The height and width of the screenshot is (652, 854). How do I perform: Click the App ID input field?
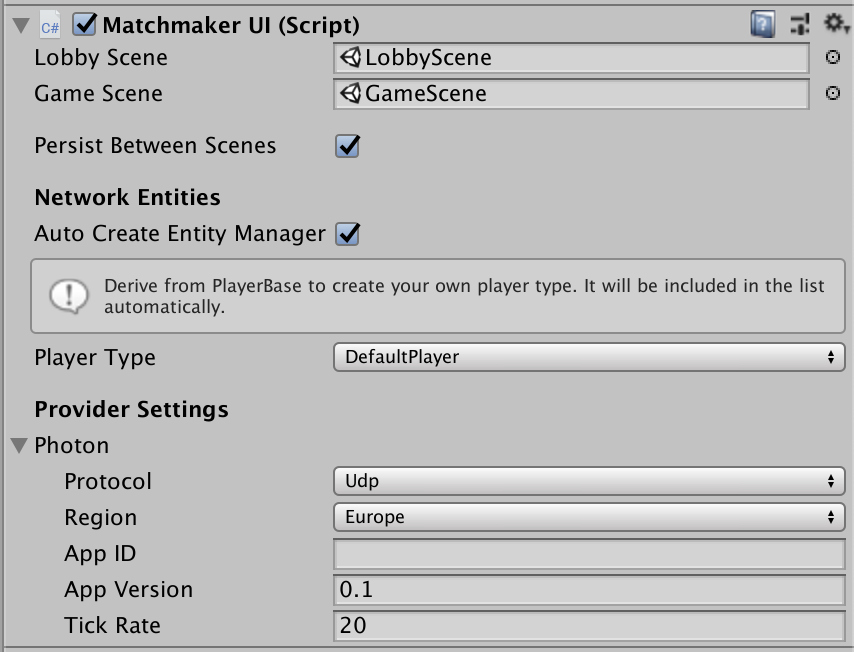point(589,553)
